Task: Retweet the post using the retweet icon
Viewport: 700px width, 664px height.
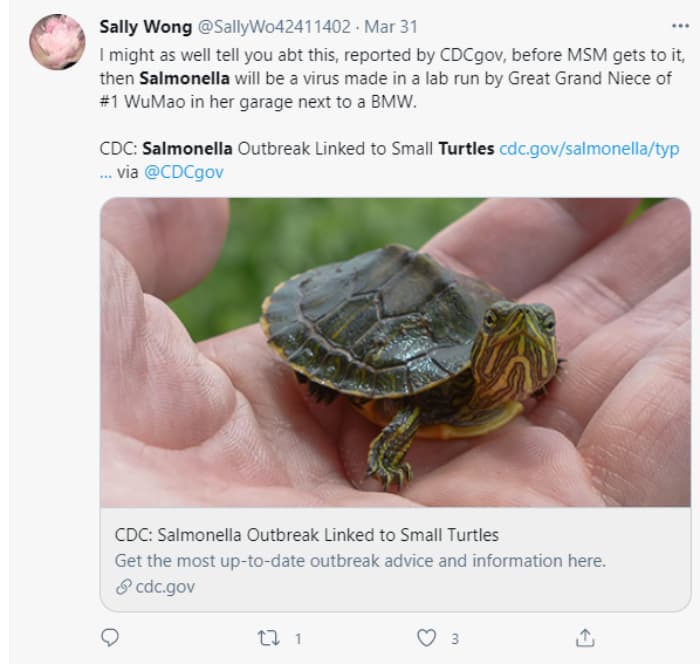Action: coord(268,637)
